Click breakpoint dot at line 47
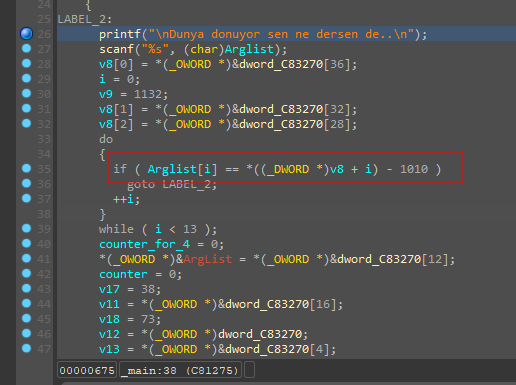Image resolution: width=516 pixels, height=385 pixels. pos(26,348)
